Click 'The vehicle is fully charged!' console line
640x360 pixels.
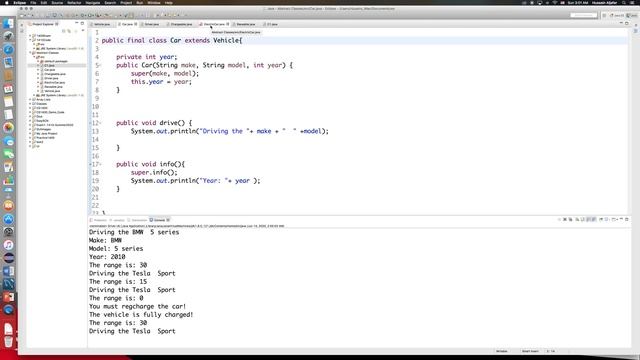pos(141,315)
